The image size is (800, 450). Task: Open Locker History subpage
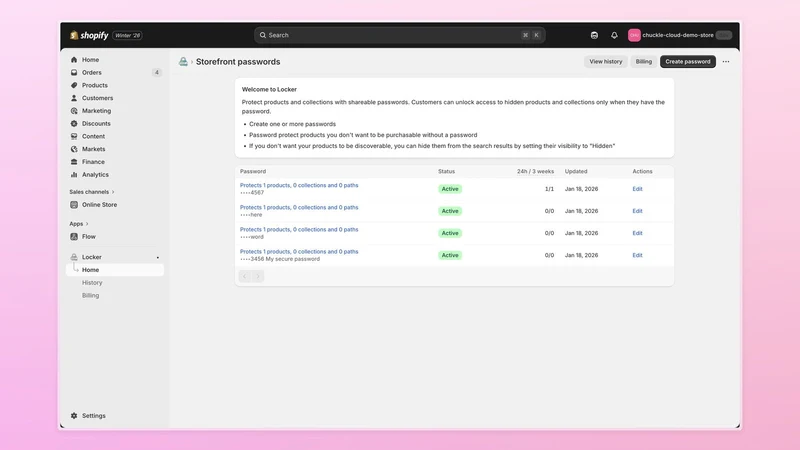point(92,283)
